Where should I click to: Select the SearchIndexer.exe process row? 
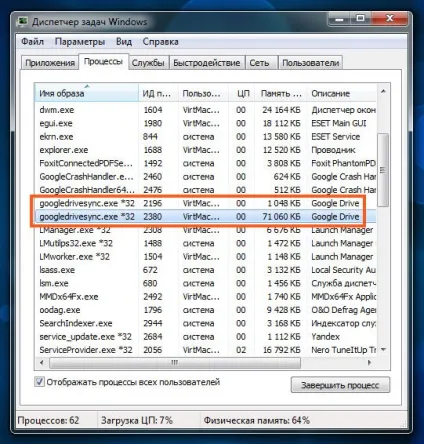[x=205, y=323]
